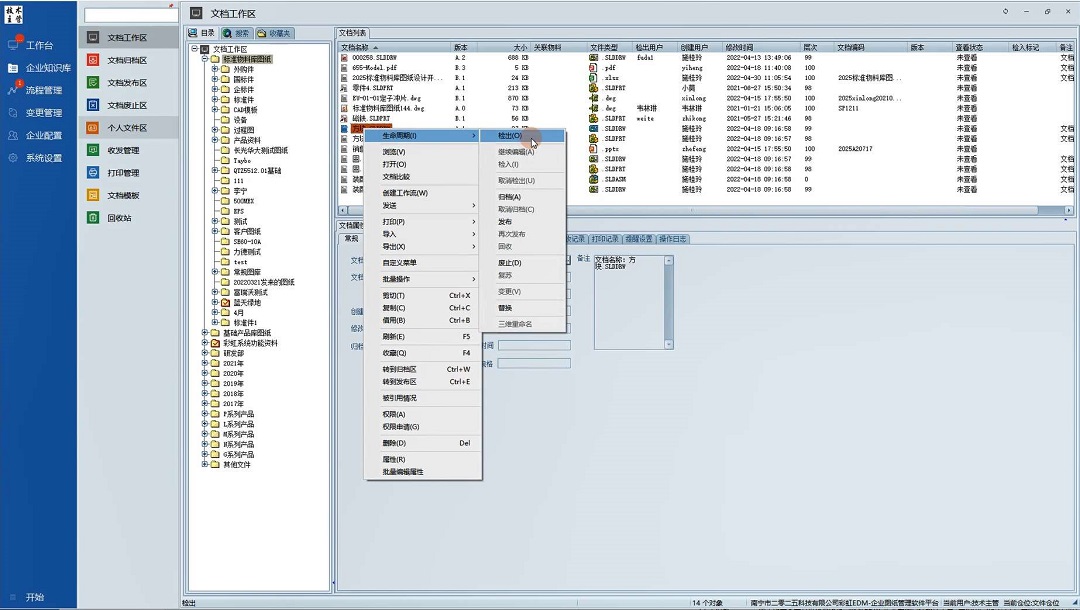Expand the 导入 submenu
The height and width of the screenshot is (610, 1080).
pyautogui.click(x=423, y=234)
